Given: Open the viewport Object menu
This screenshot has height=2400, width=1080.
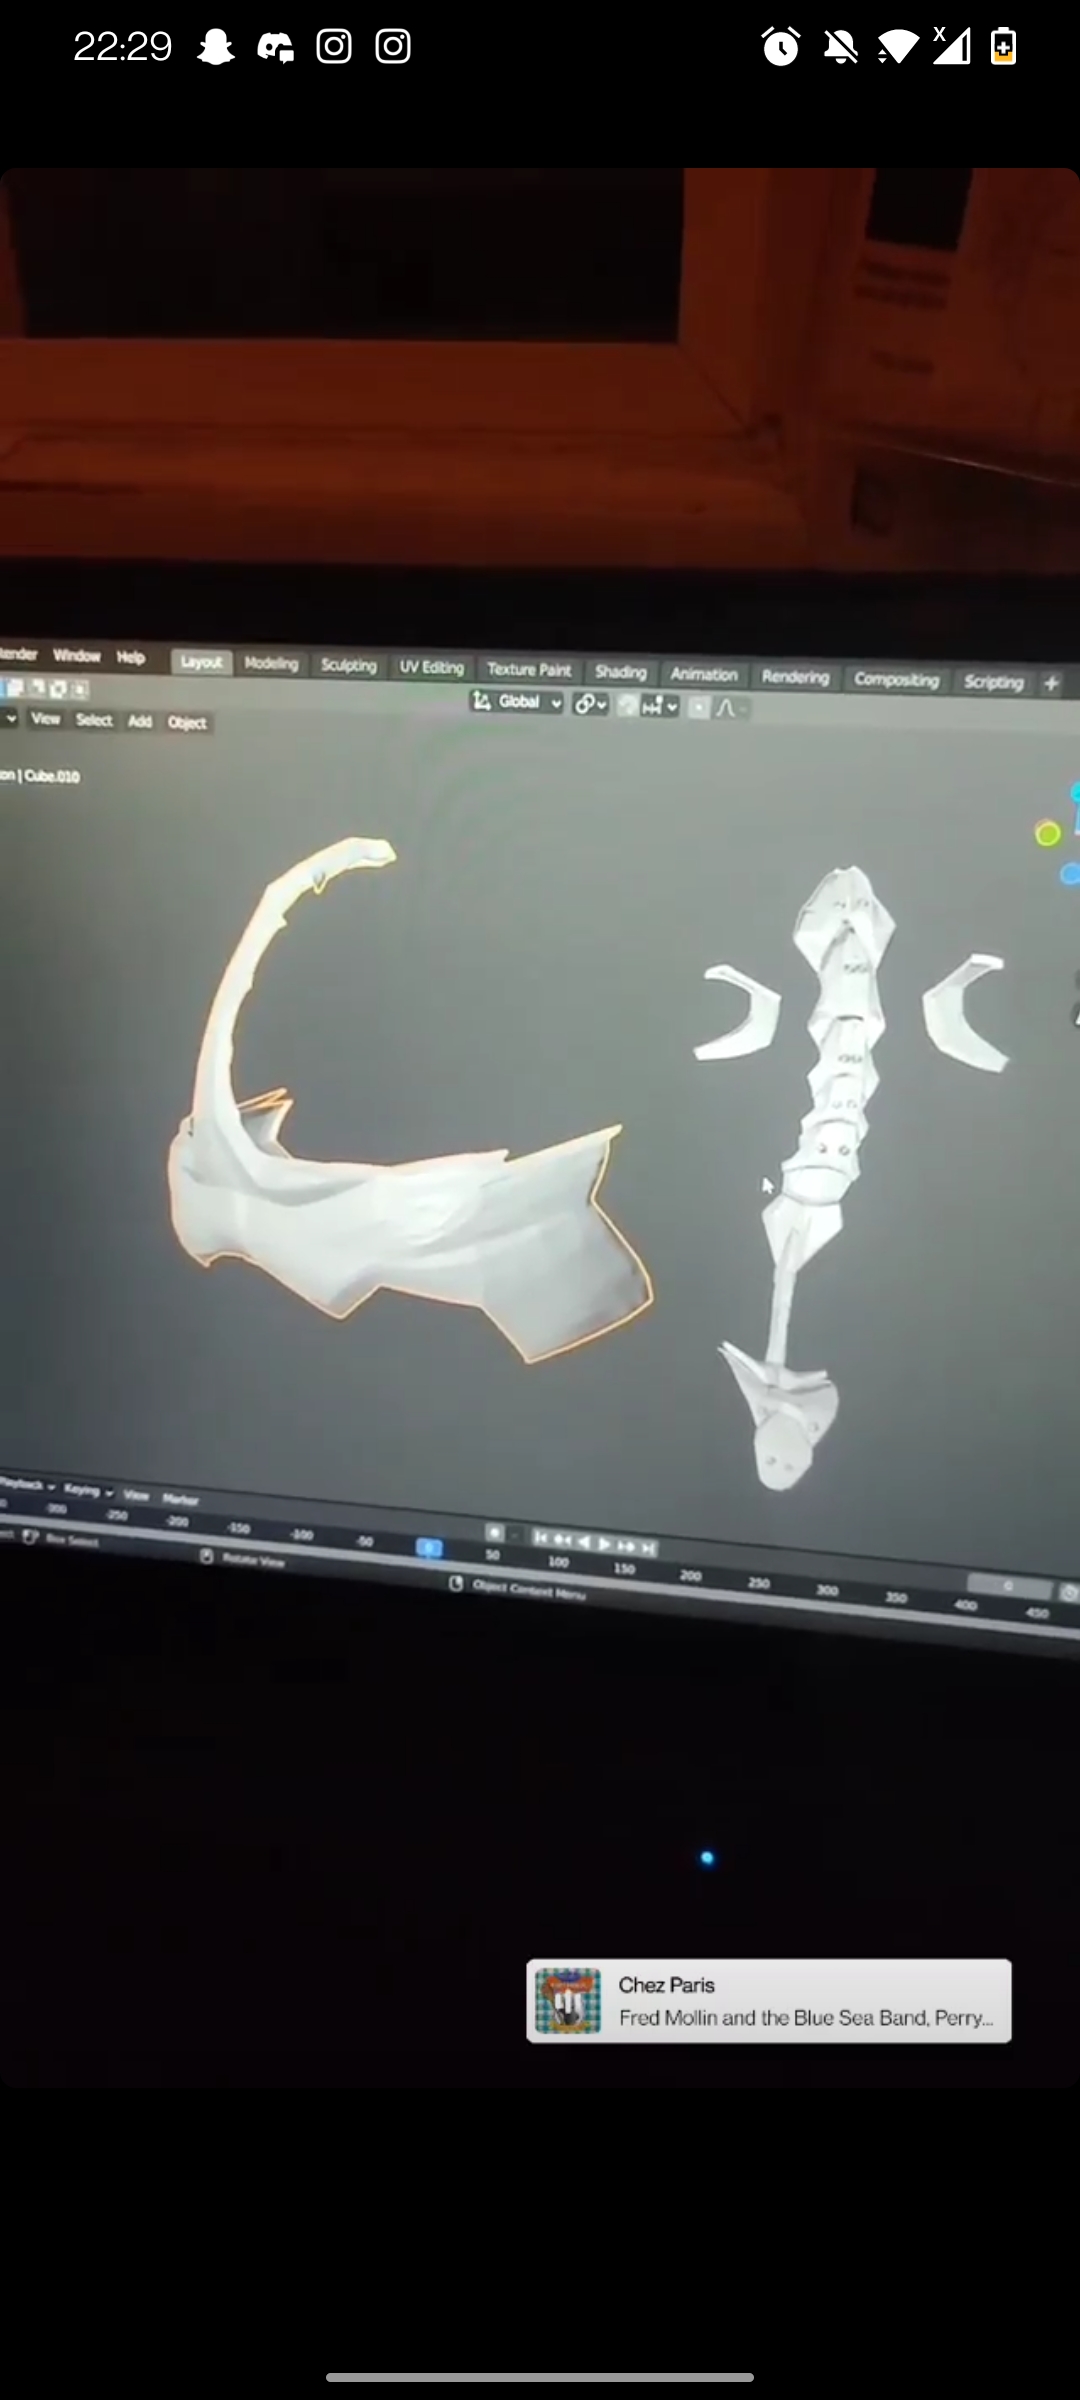Looking at the screenshot, I should [187, 722].
